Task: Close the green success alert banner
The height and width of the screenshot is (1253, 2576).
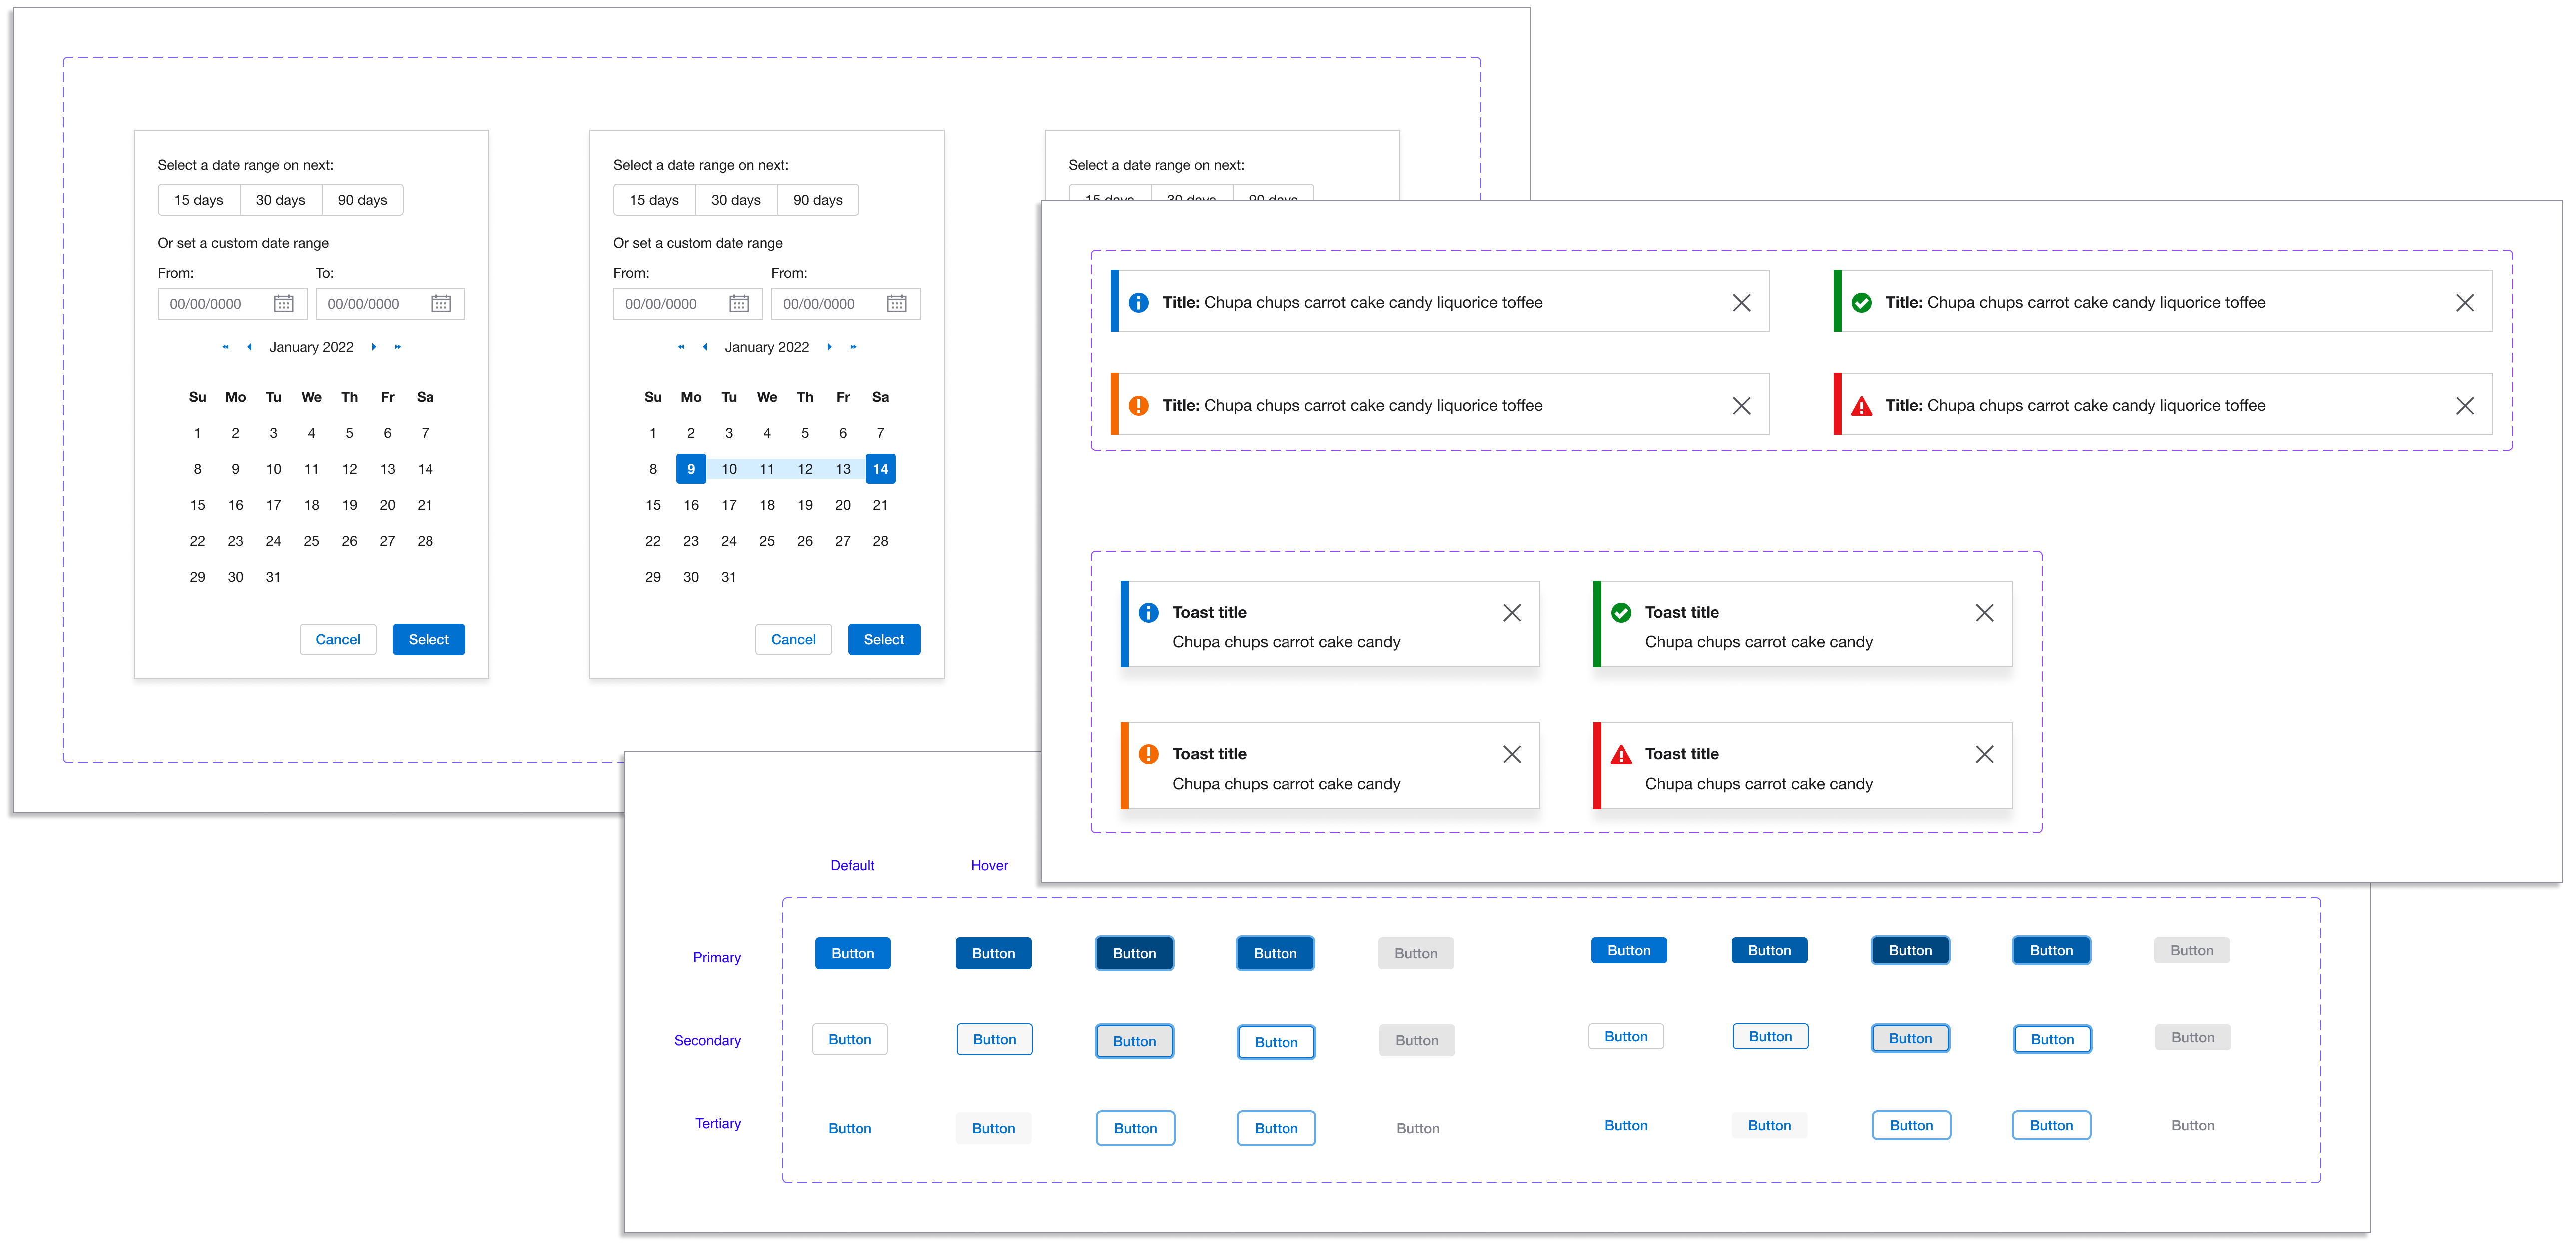Action: [x=2464, y=302]
